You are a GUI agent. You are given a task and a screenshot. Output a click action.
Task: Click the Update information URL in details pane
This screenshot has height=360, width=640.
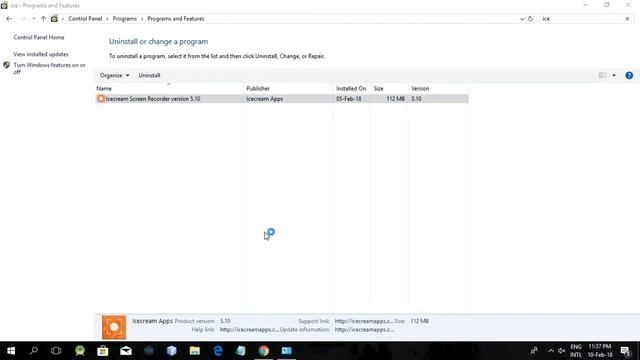click(x=364, y=330)
